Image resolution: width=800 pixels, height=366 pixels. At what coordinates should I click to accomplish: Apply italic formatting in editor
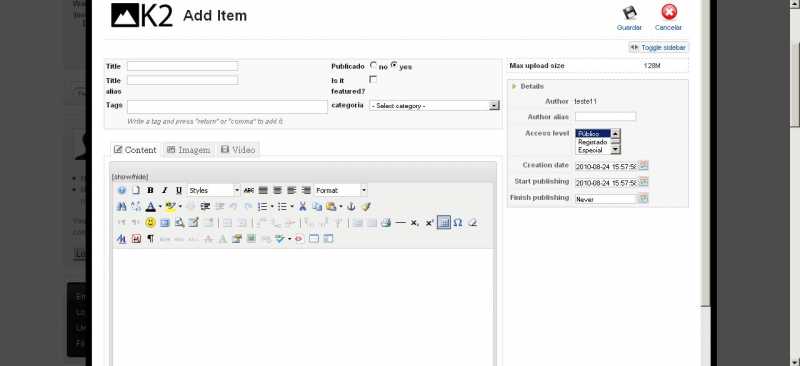(164, 190)
